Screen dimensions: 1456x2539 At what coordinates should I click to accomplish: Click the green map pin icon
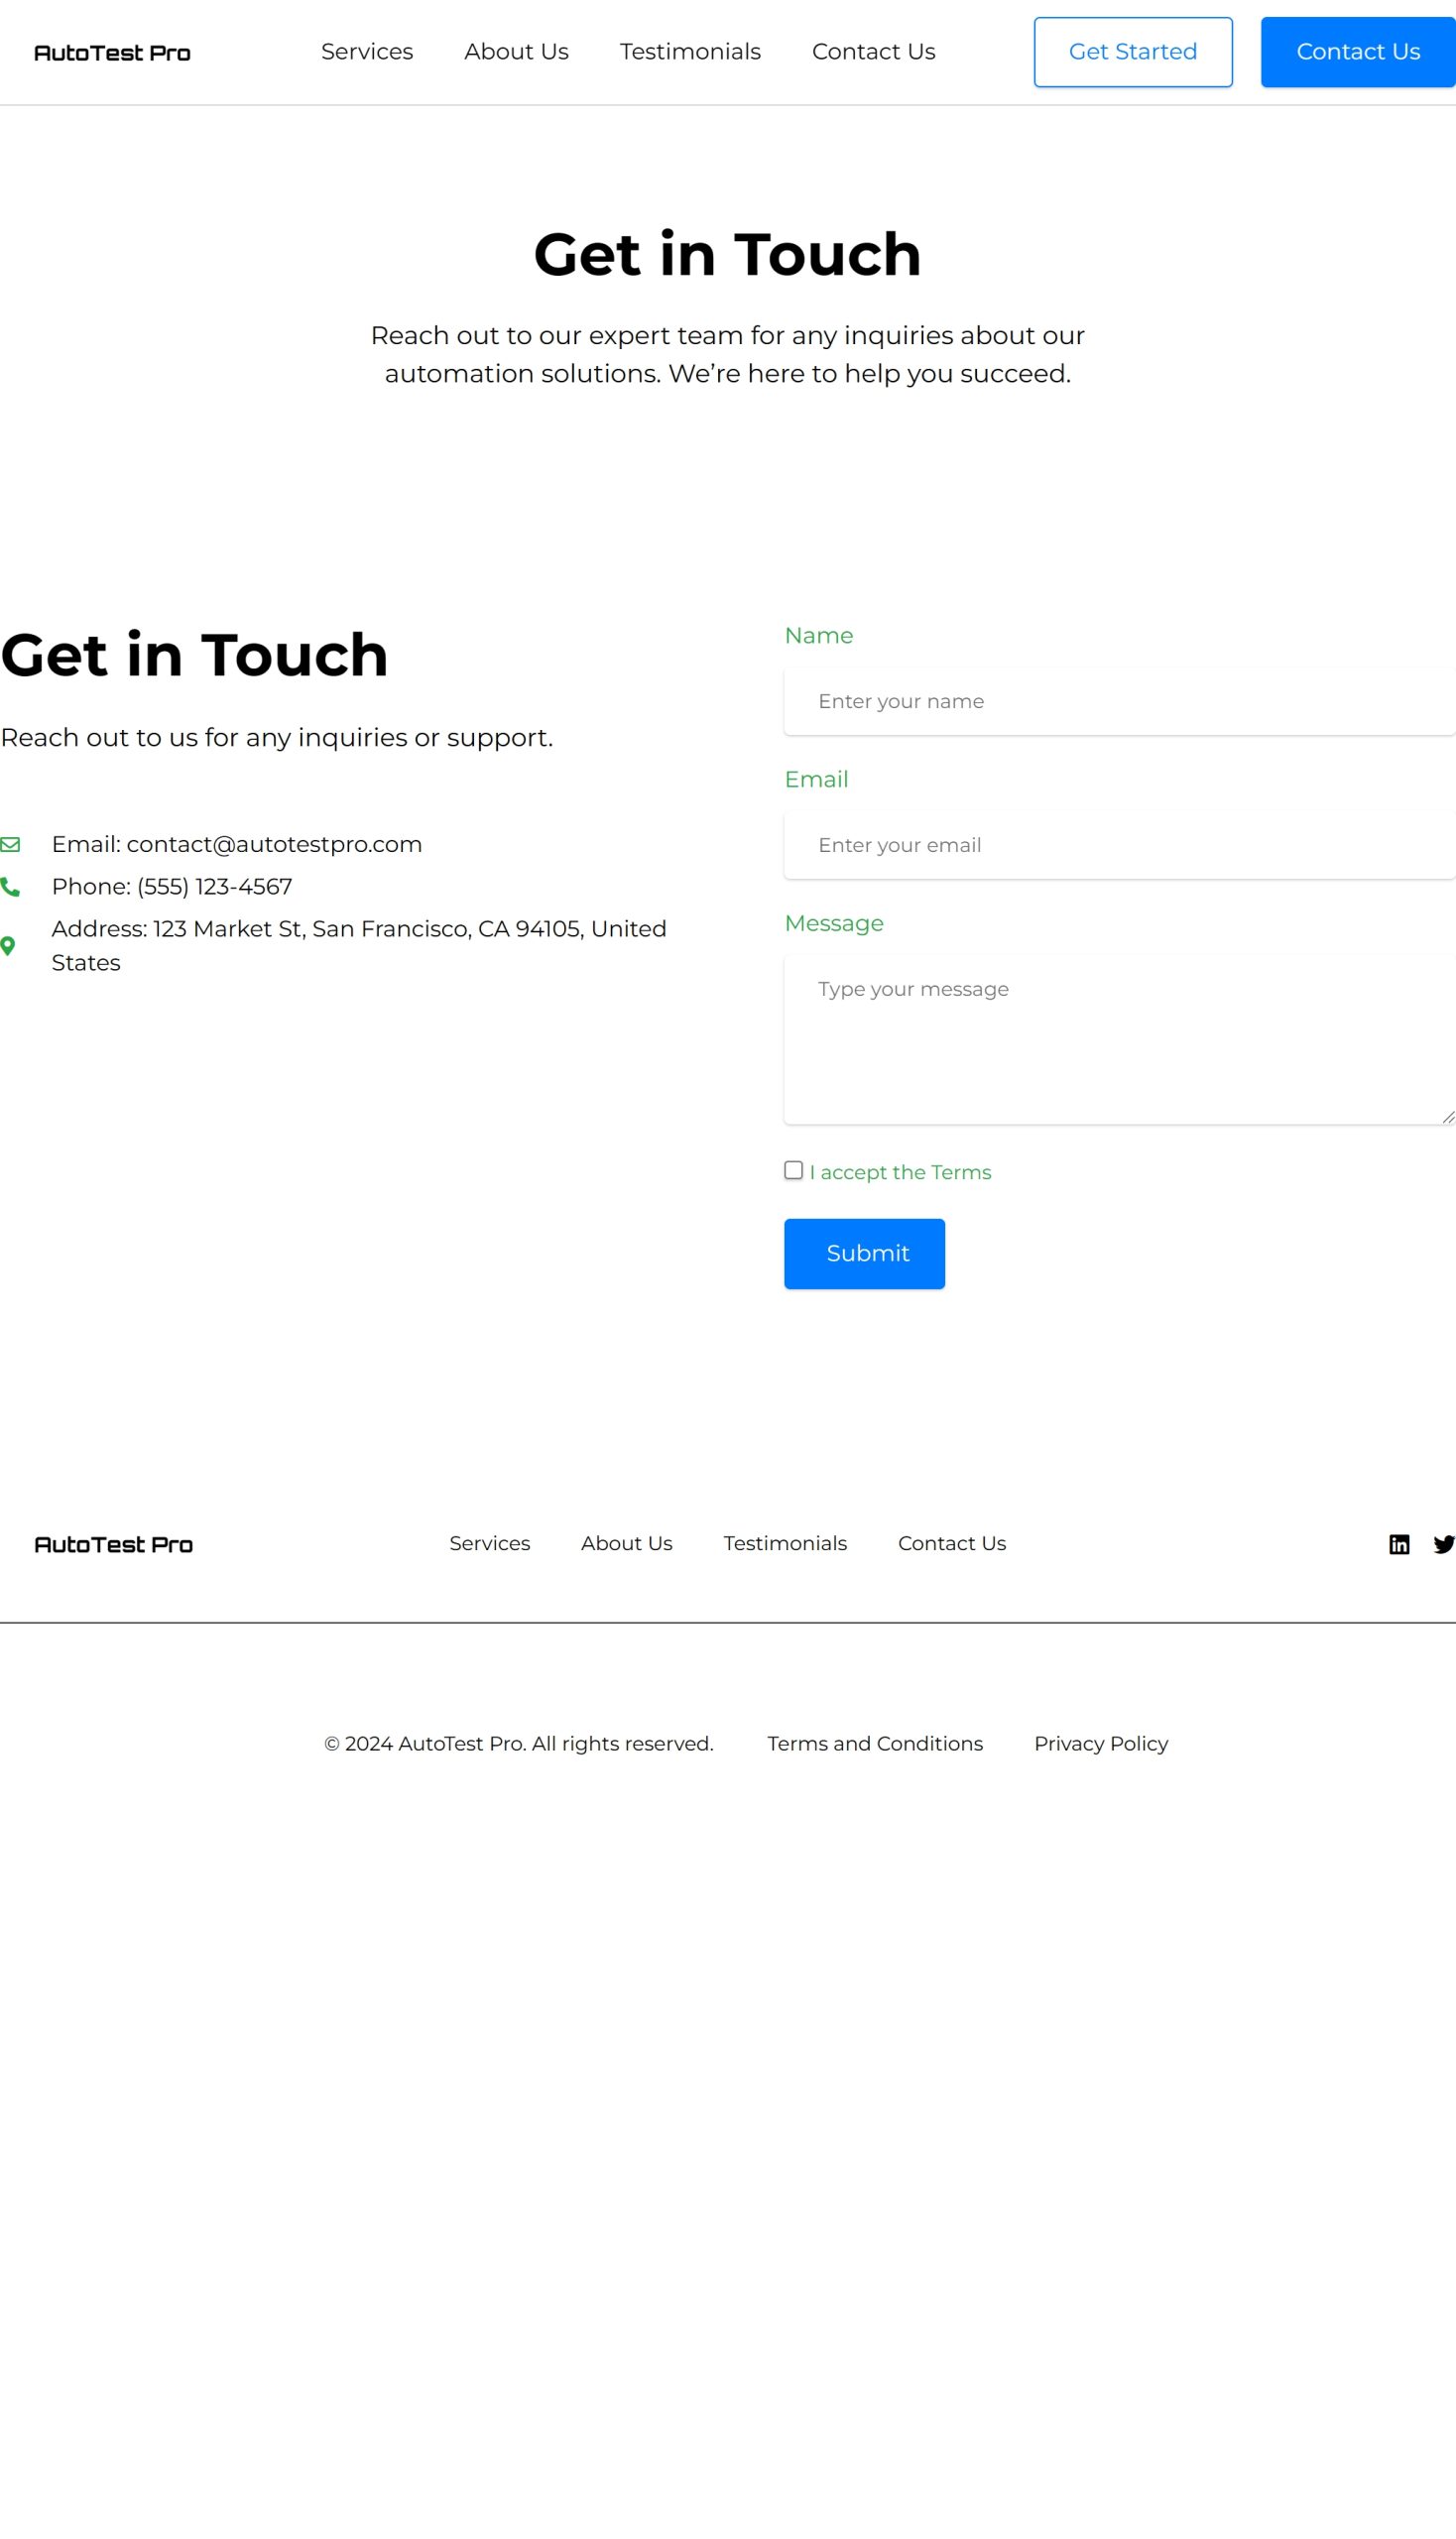8,946
